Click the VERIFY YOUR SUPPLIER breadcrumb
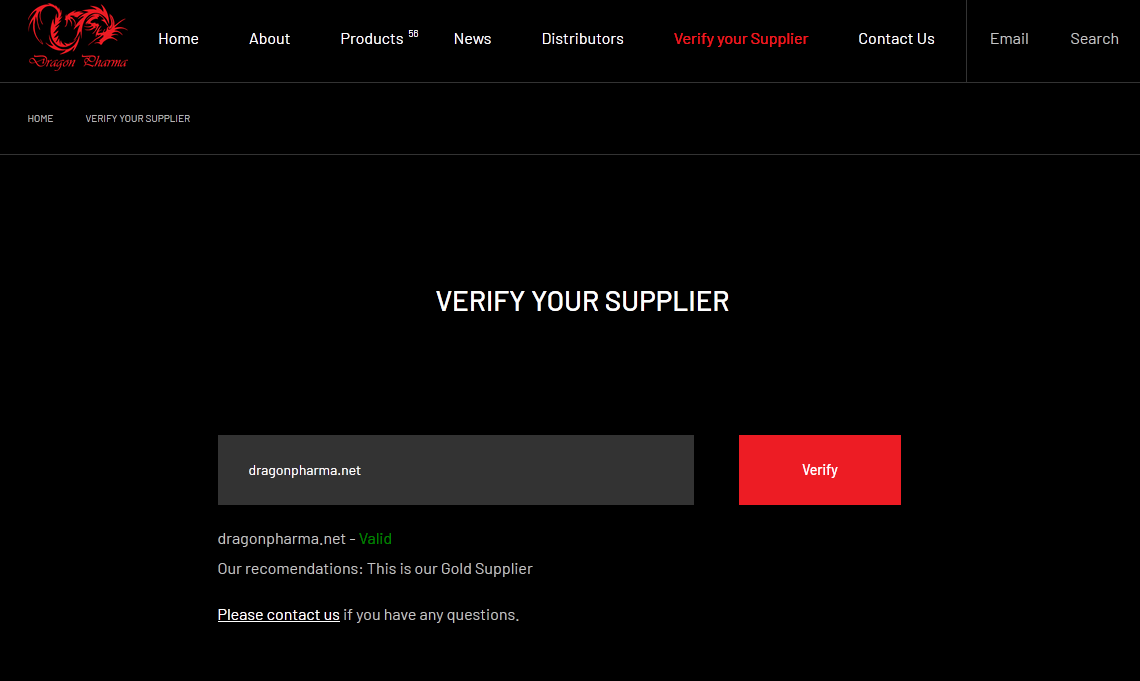This screenshot has height=681, width=1140. (x=137, y=118)
